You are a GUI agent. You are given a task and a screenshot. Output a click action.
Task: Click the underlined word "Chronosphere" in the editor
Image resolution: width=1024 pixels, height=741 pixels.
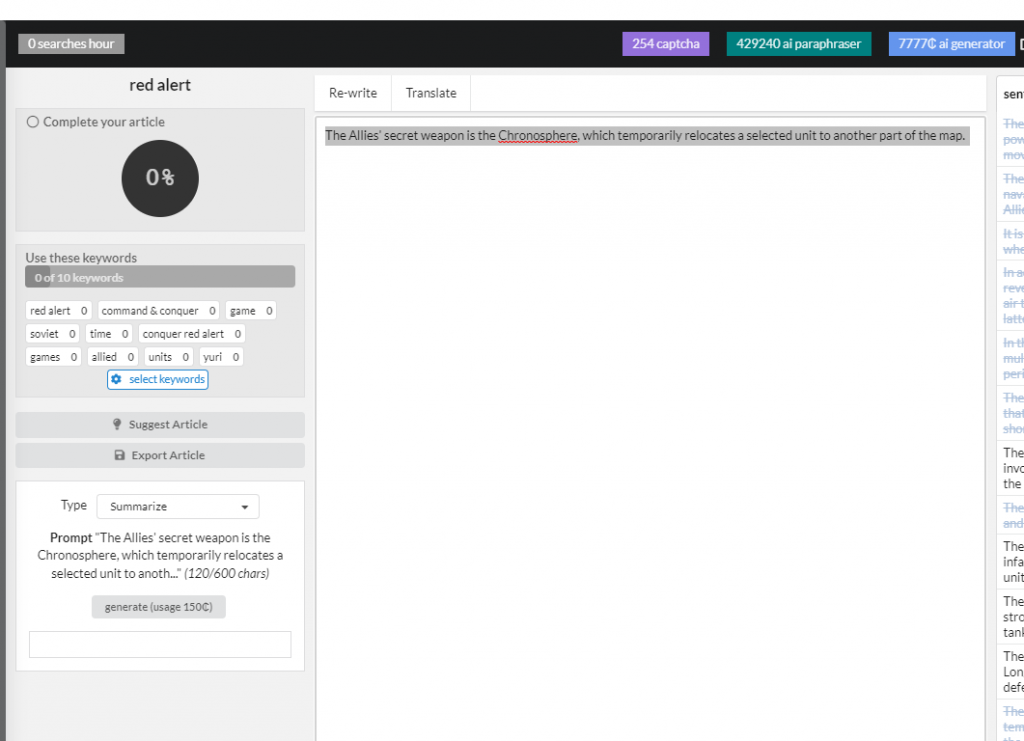click(x=537, y=136)
